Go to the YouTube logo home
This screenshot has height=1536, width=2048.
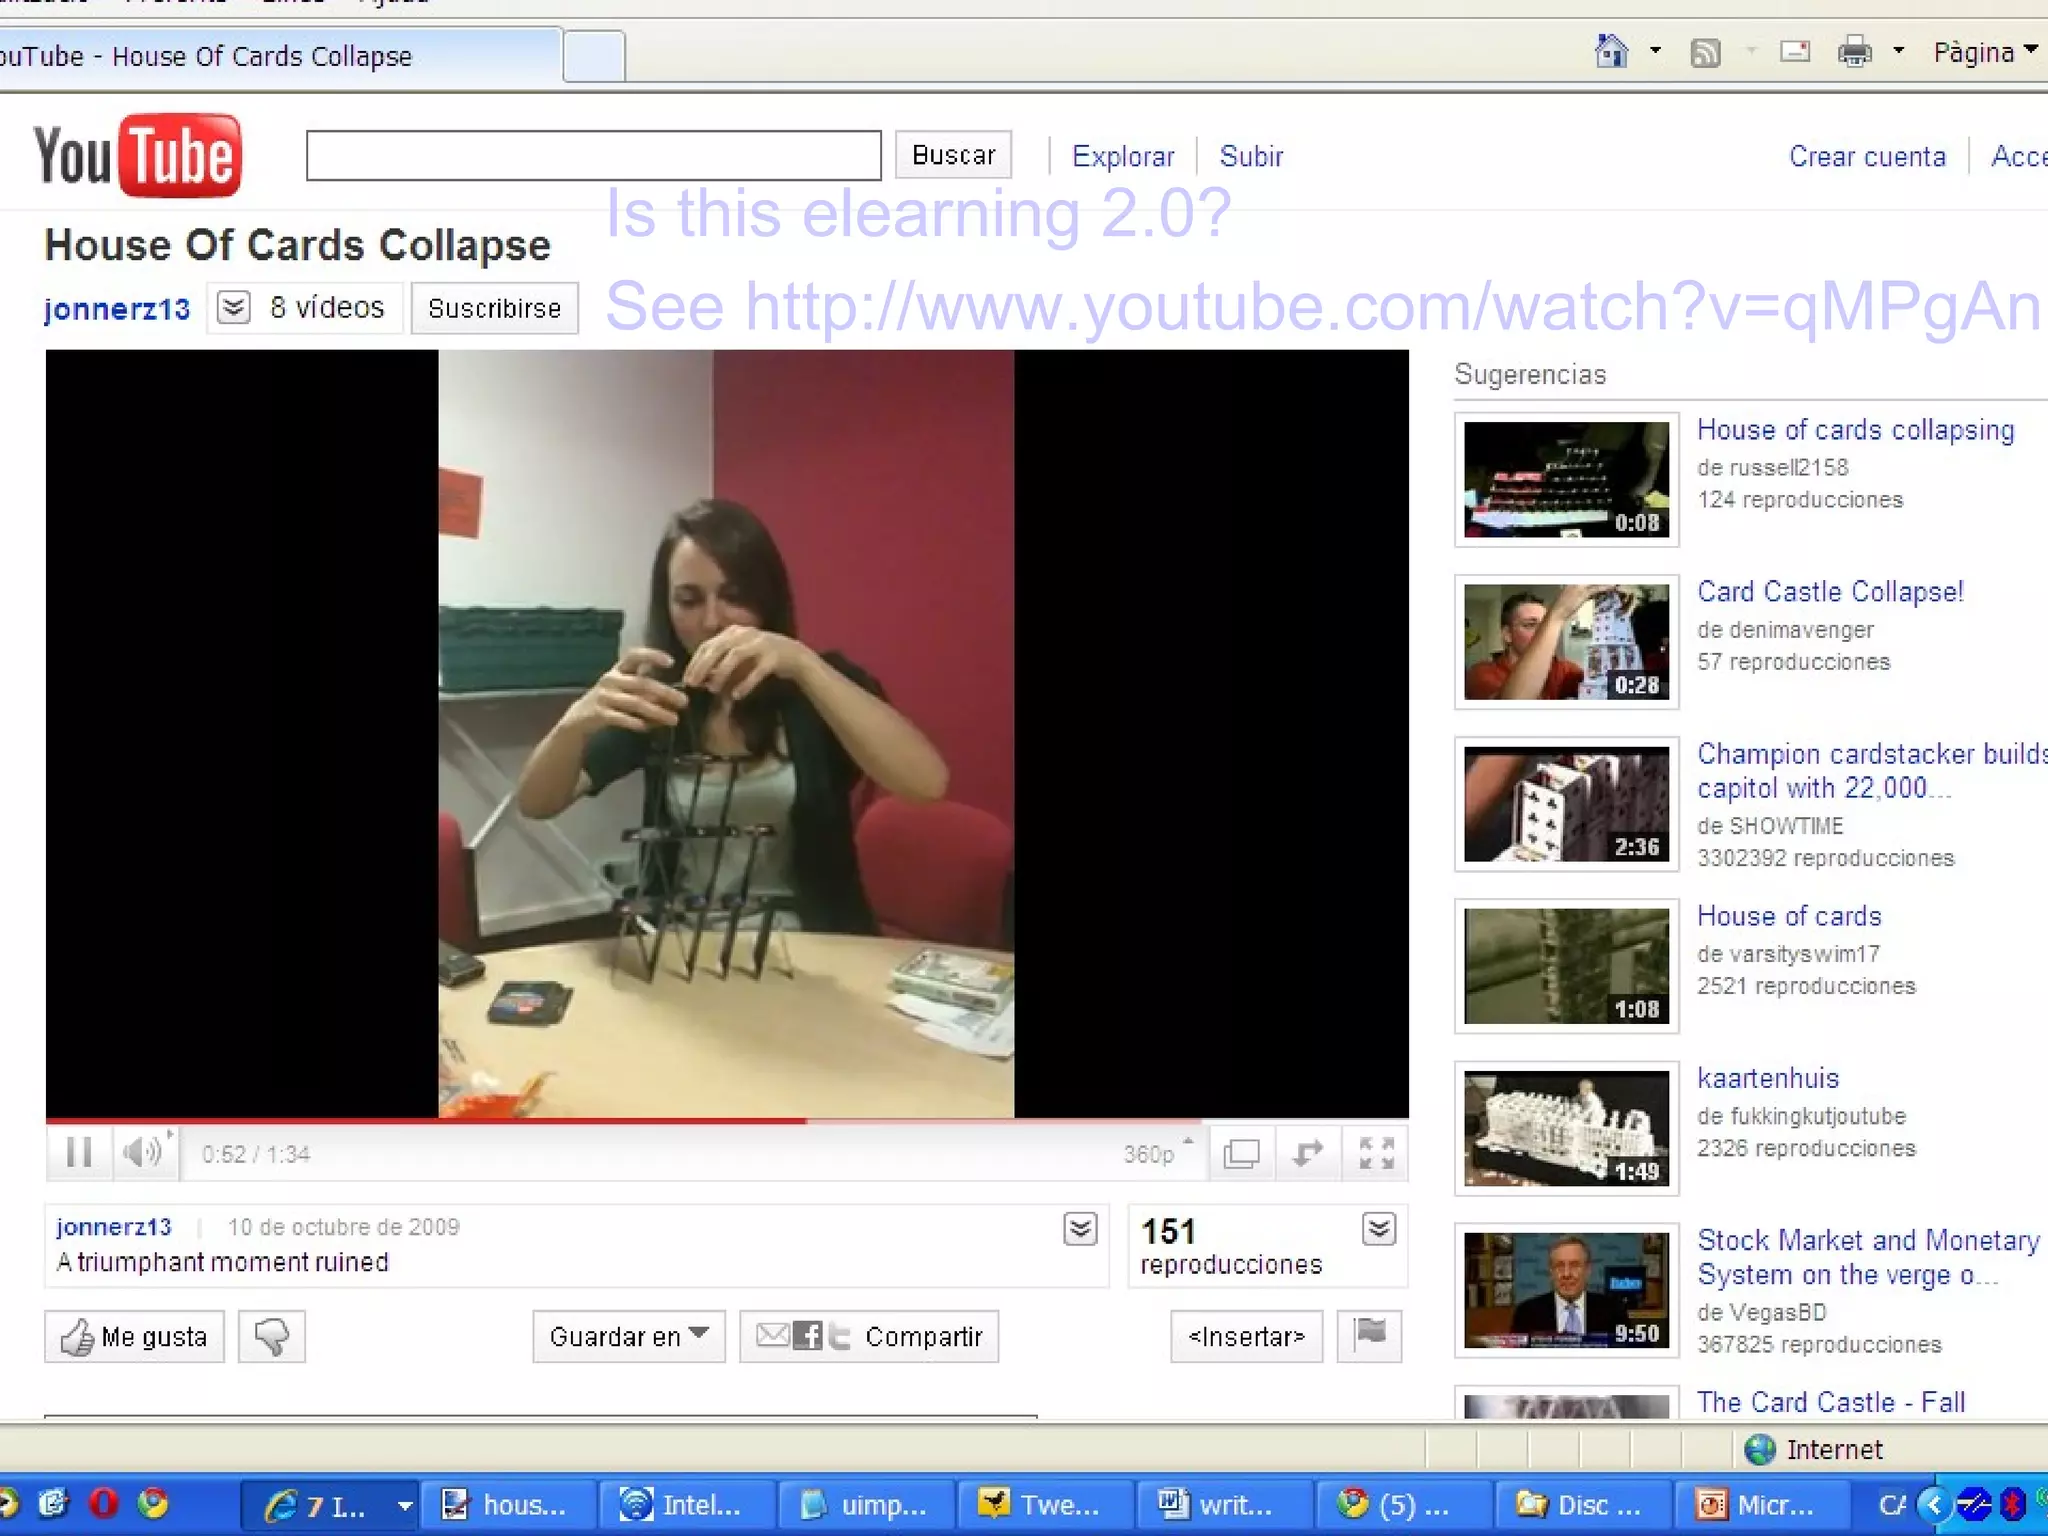[x=138, y=155]
